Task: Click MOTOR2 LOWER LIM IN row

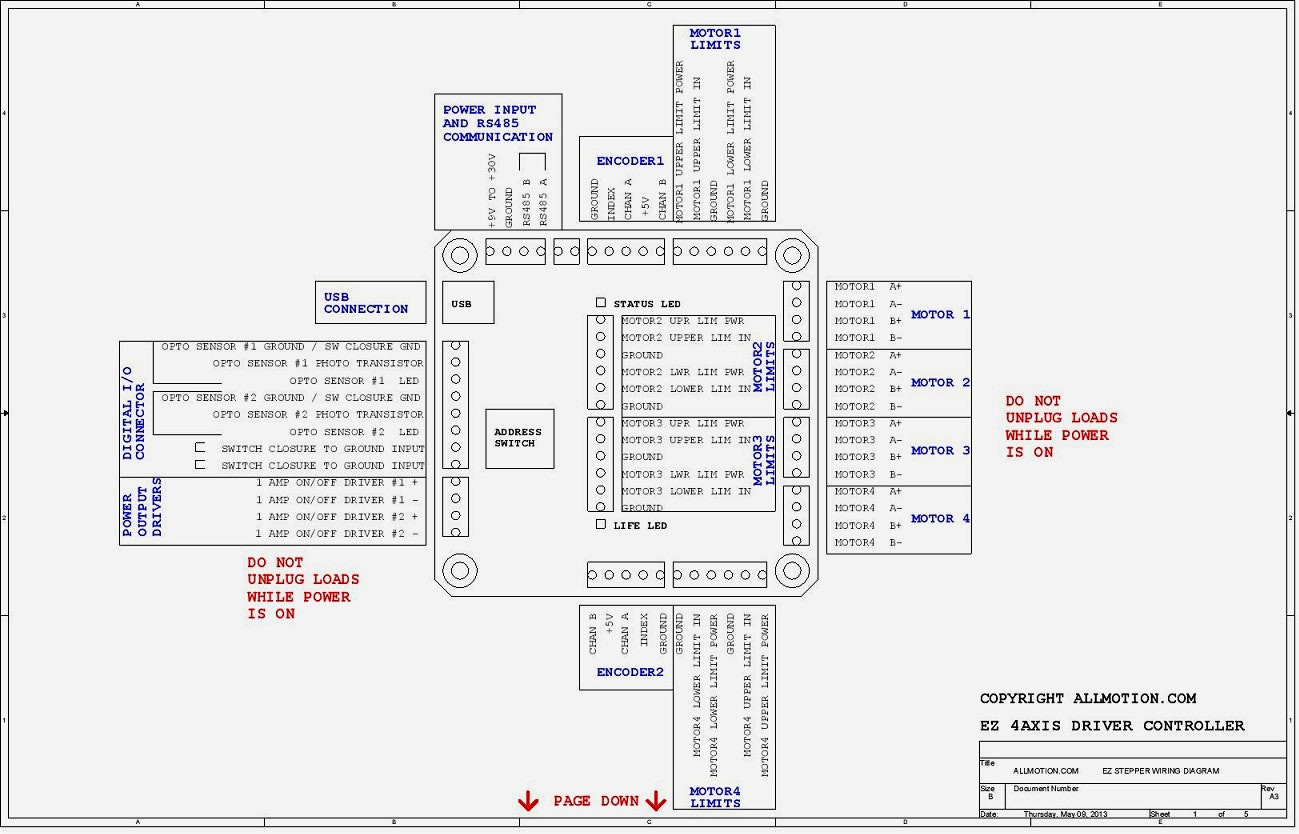Action: pyautogui.click(x=686, y=389)
